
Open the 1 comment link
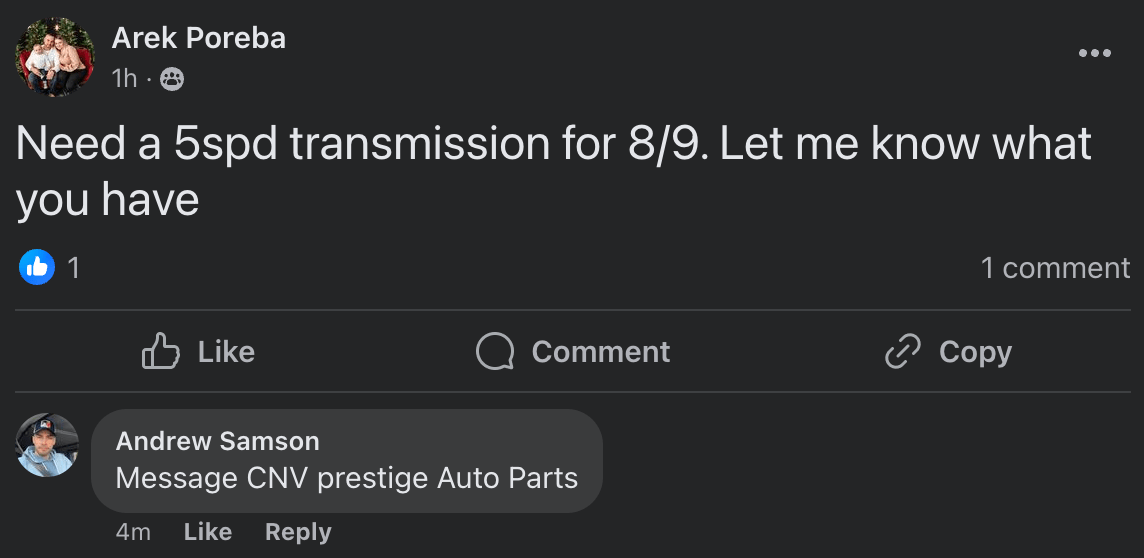click(1055, 268)
